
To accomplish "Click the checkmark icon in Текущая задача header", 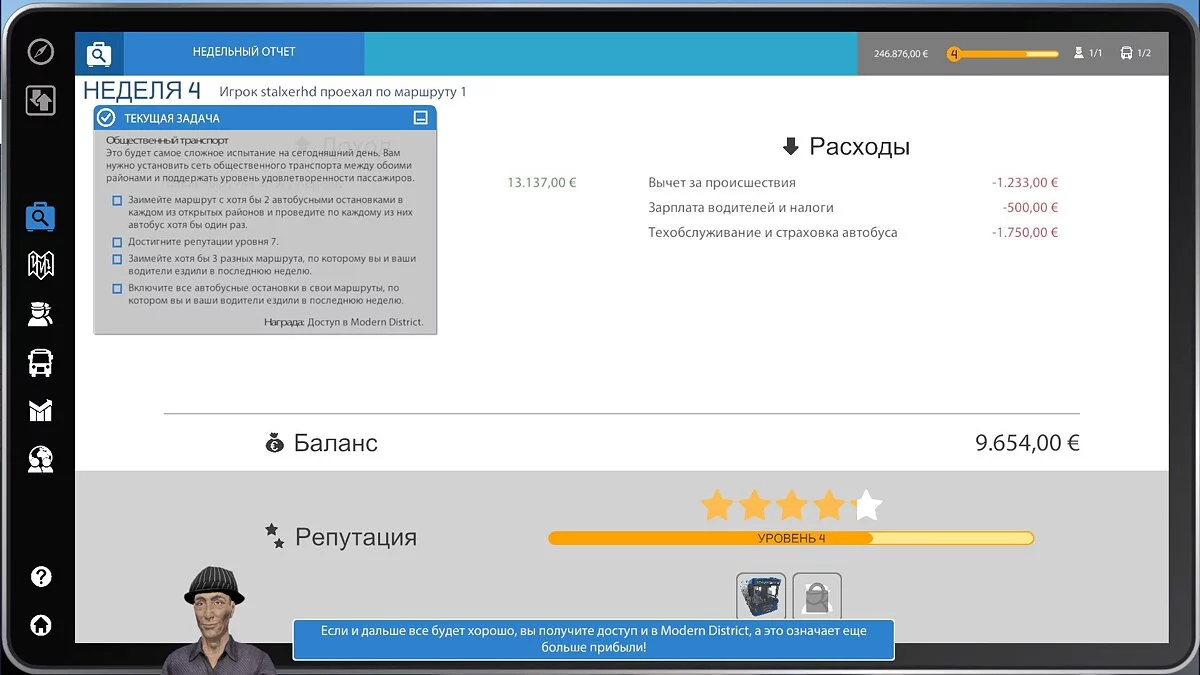I will point(106,118).
